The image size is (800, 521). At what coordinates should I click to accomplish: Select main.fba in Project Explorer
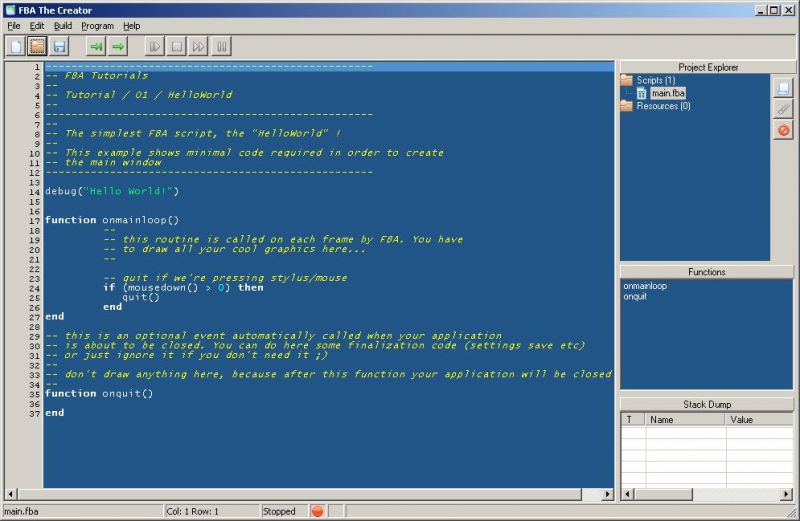(x=668, y=93)
